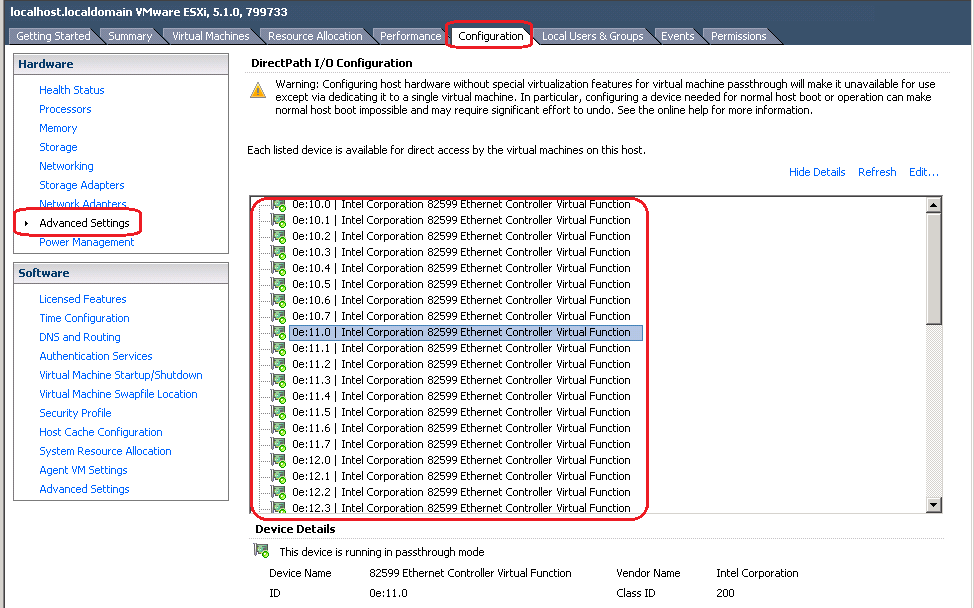Viewport: 974px width, 608px height.
Task: Click the passthrough mode icon in Device Details
Action: (262, 551)
